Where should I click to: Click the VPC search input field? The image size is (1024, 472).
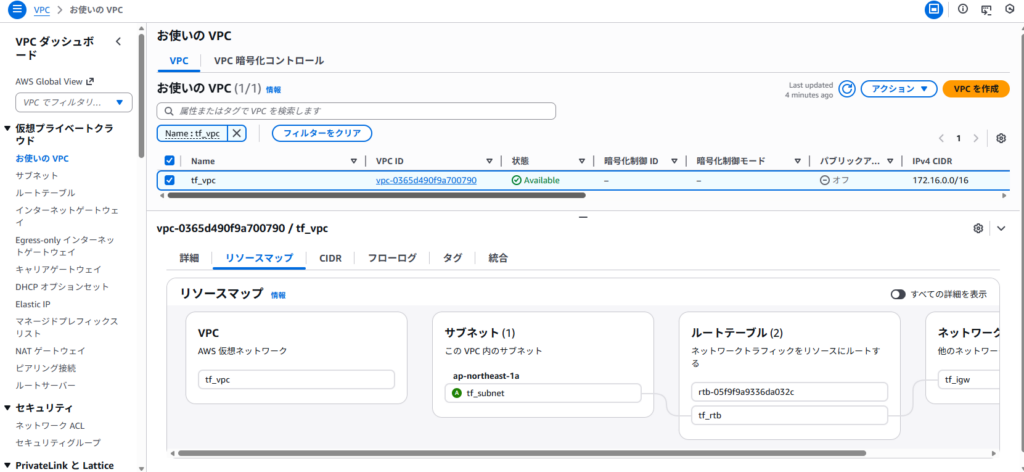click(356, 111)
